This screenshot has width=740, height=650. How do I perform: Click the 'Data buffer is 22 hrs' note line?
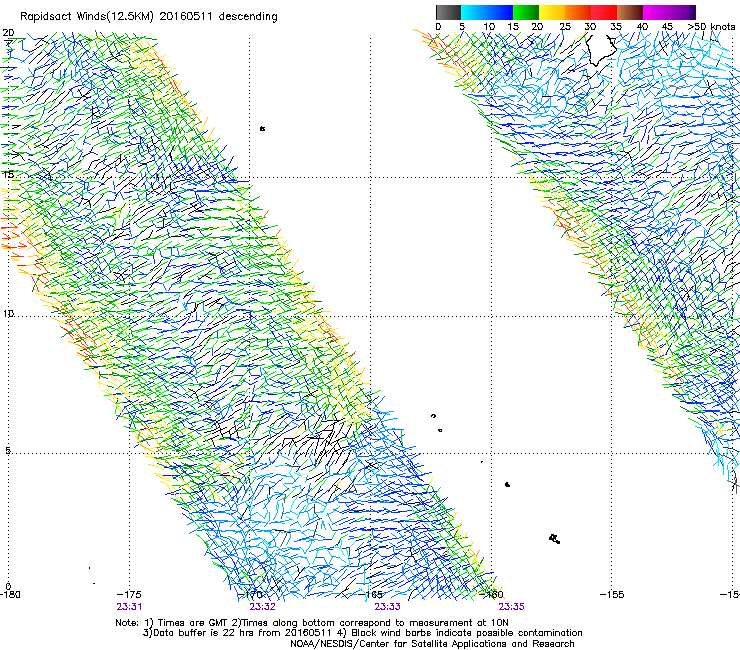coord(362,633)
